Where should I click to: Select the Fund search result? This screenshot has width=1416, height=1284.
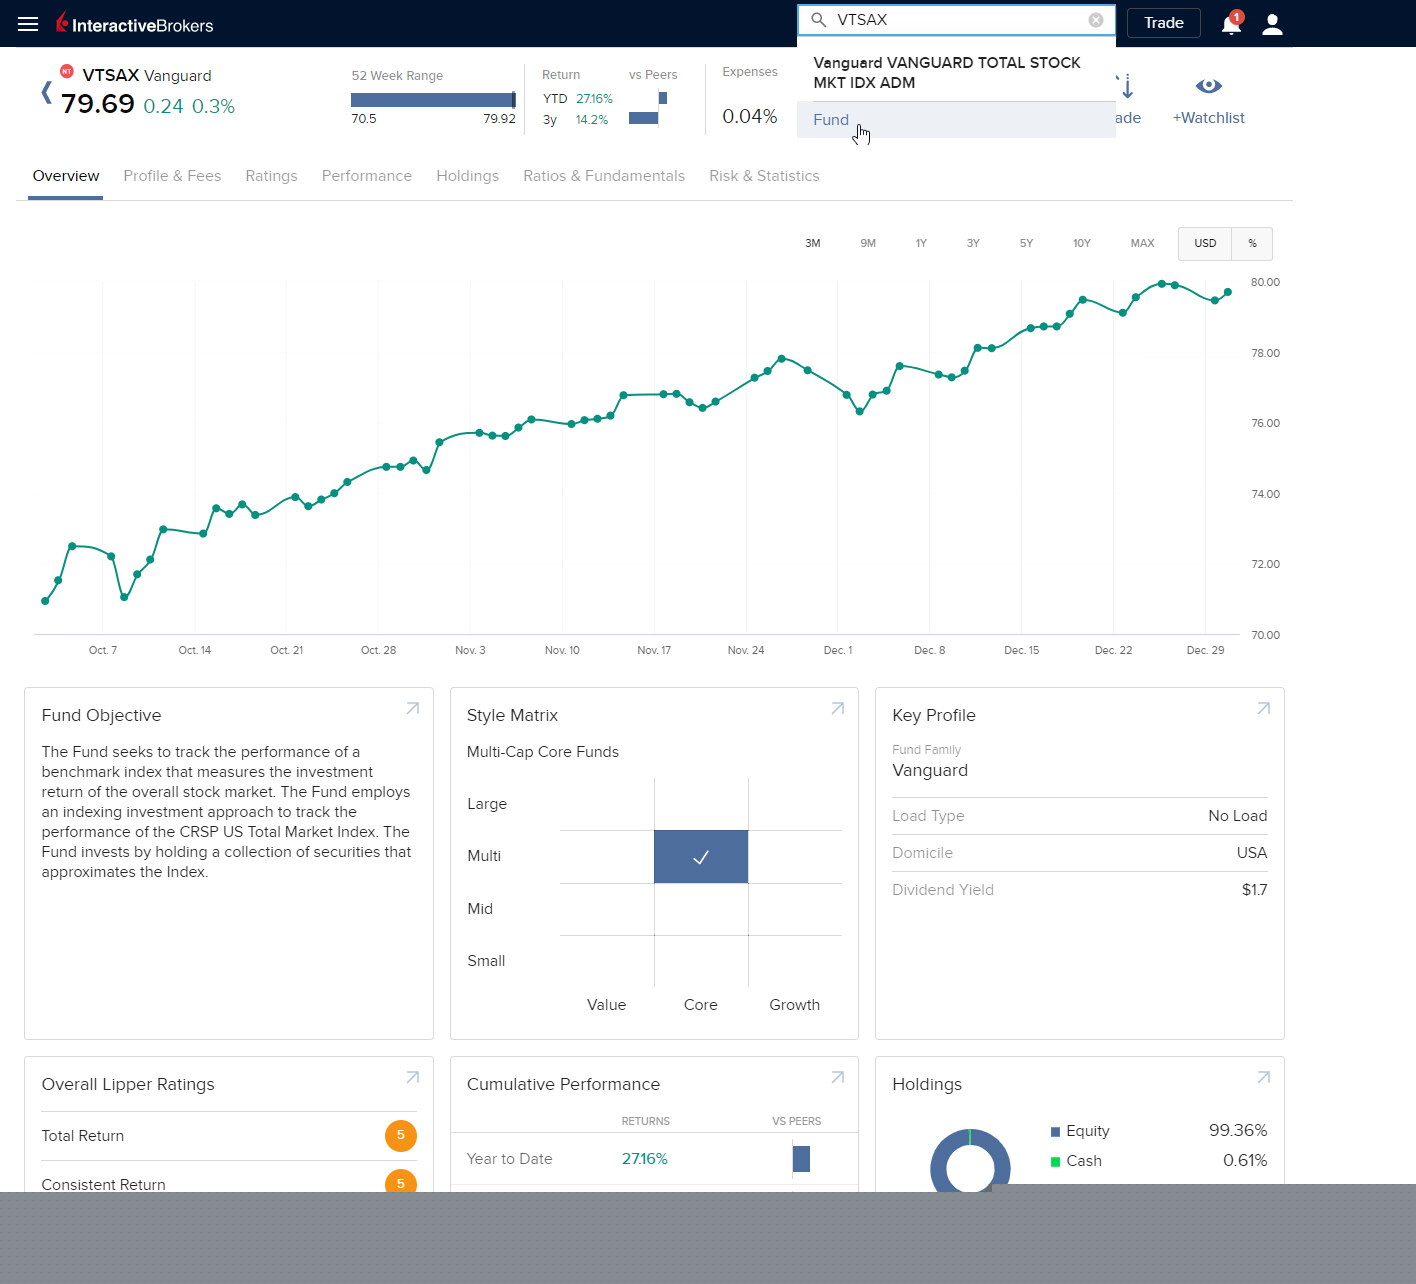tap(956, 120)
